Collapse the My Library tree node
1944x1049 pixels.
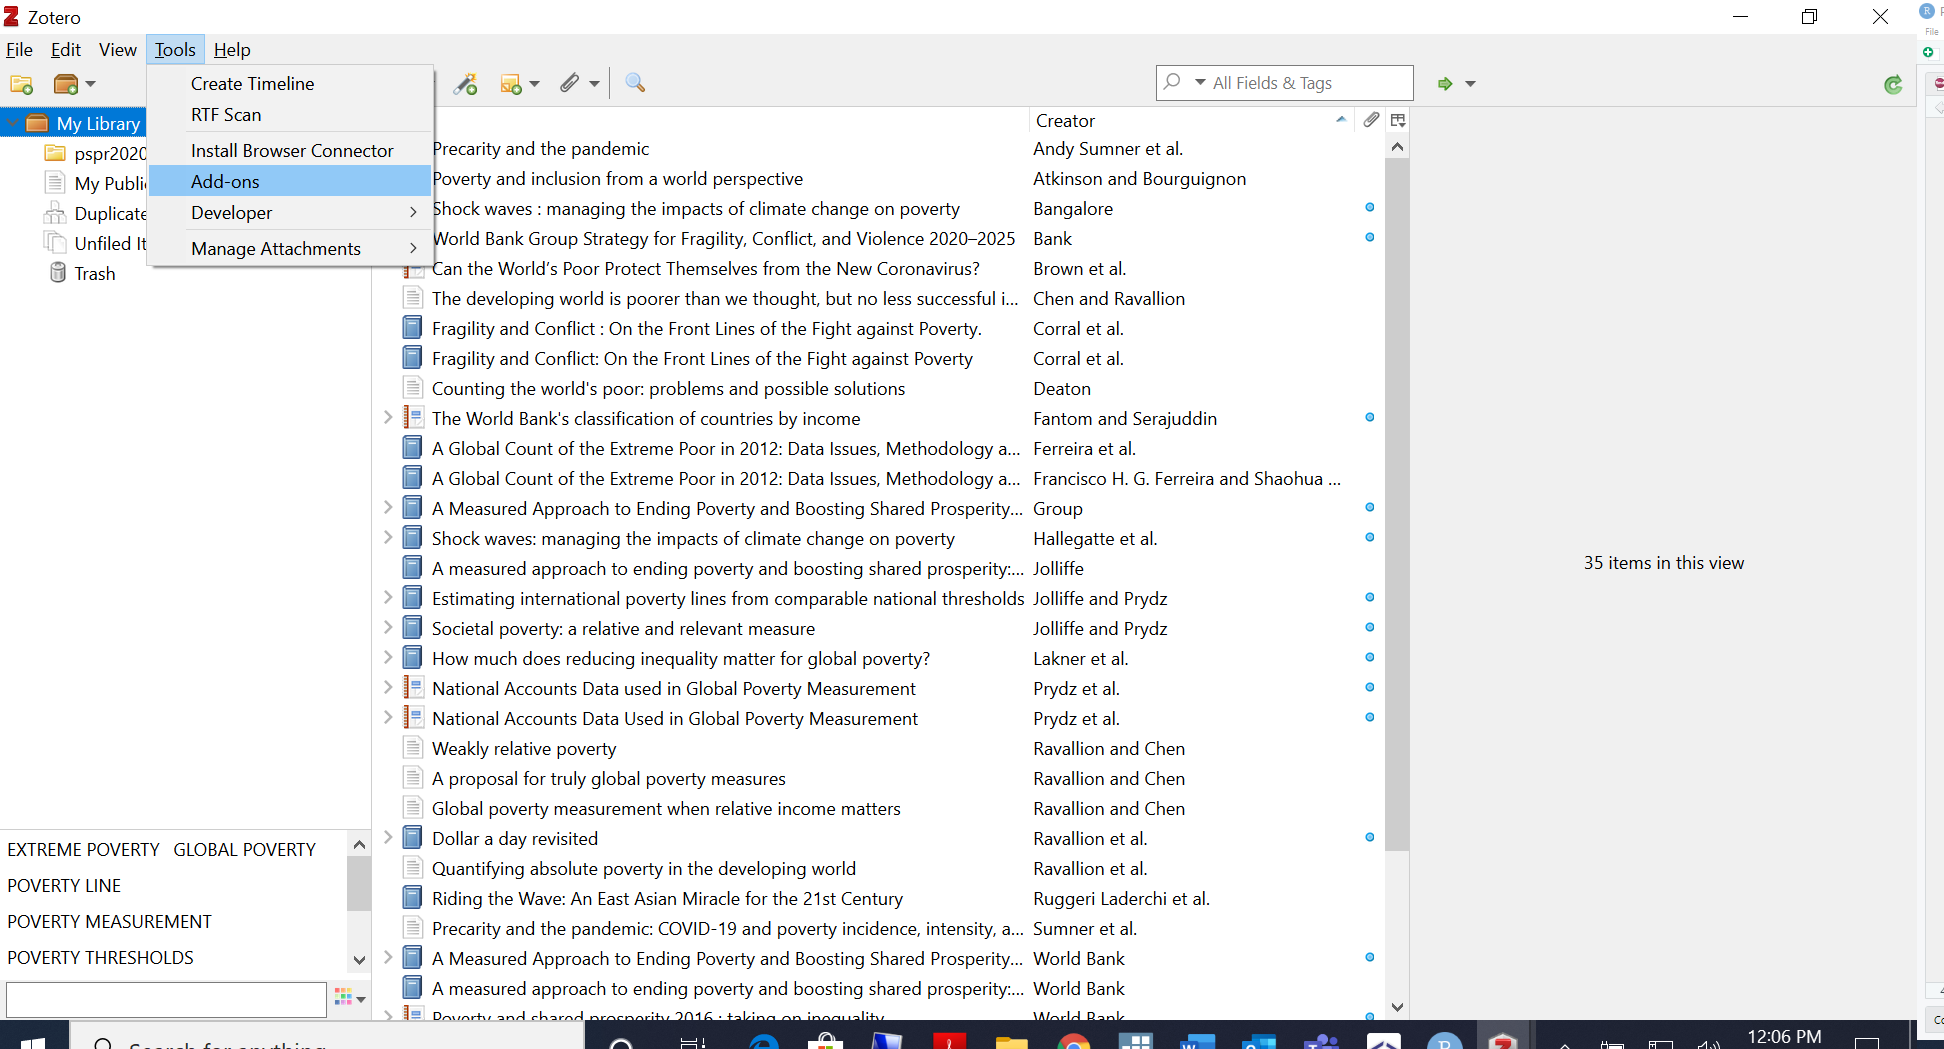[13, 123]
